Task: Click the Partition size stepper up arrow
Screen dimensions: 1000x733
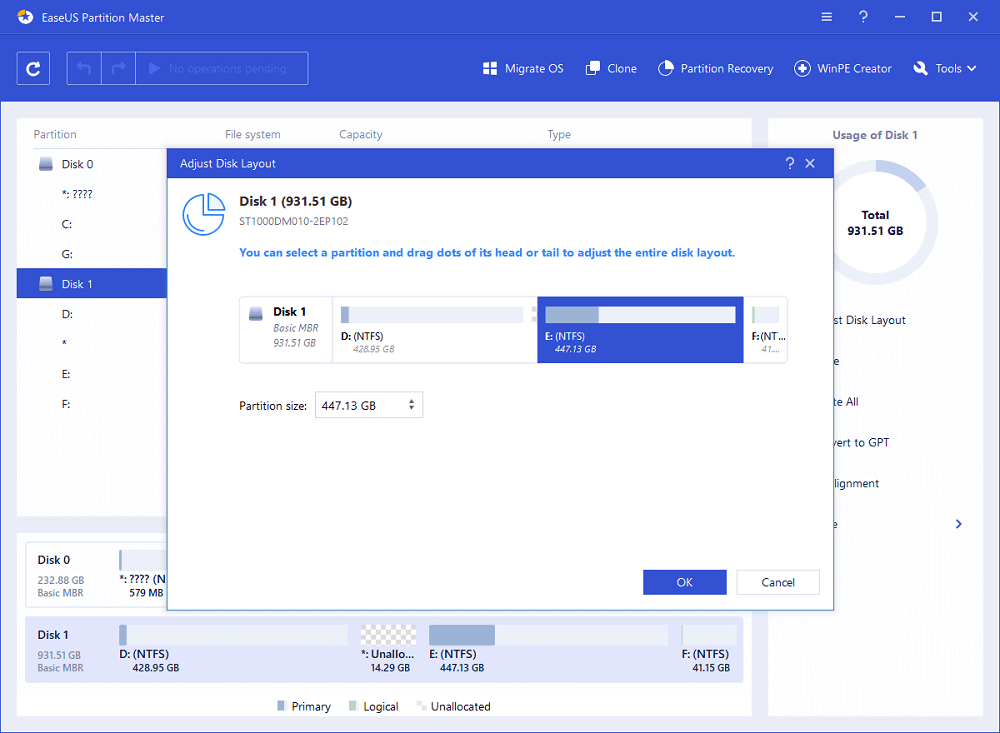Action: tap(410, 400)
